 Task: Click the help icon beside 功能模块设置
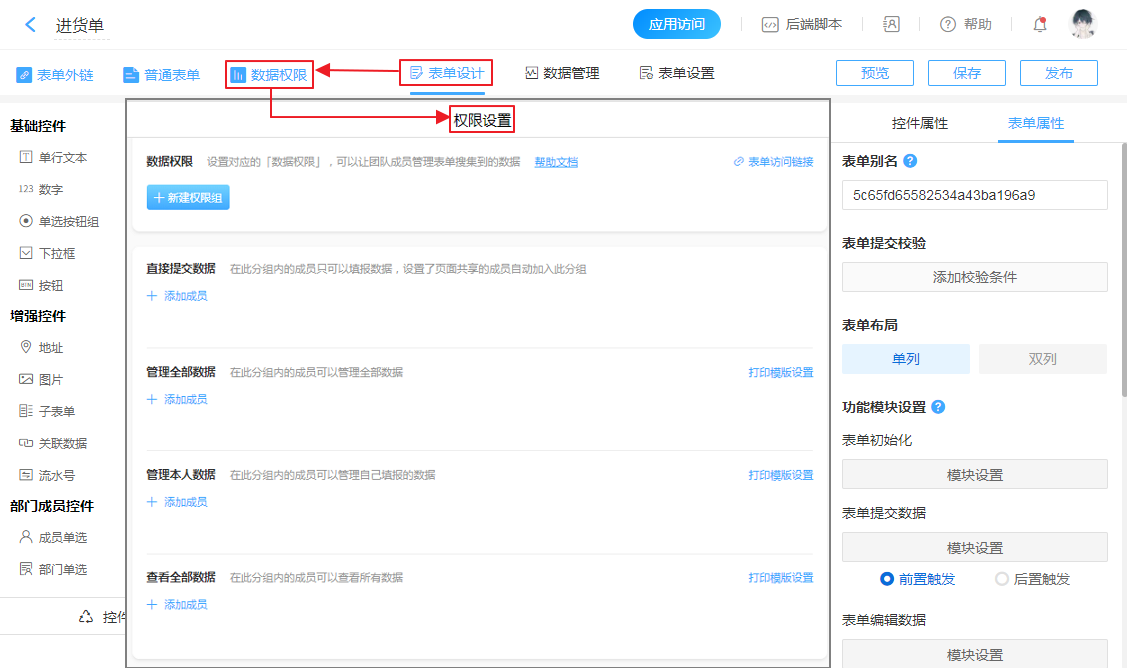pos(938,407)
